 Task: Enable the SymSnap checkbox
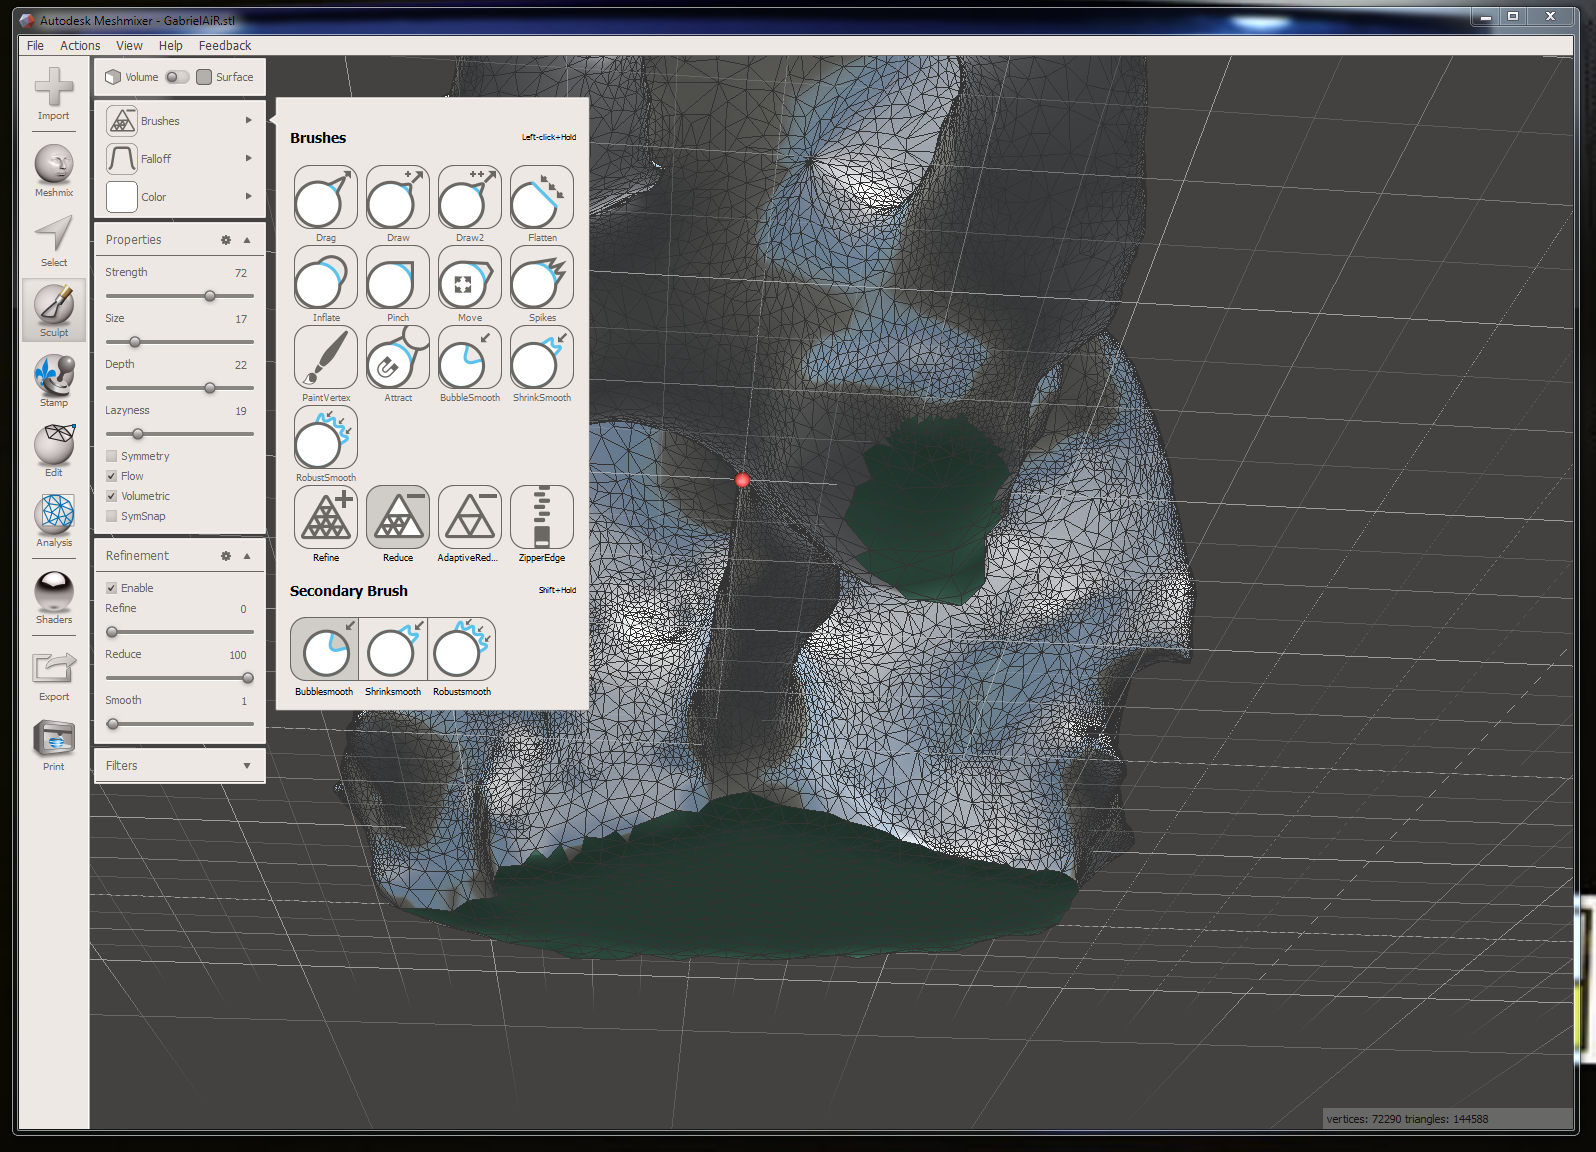tap(112, 516)
